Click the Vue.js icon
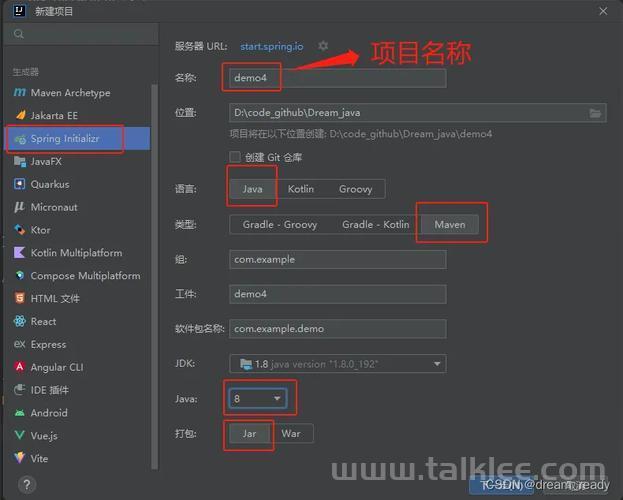 click(x=19, y=435)
